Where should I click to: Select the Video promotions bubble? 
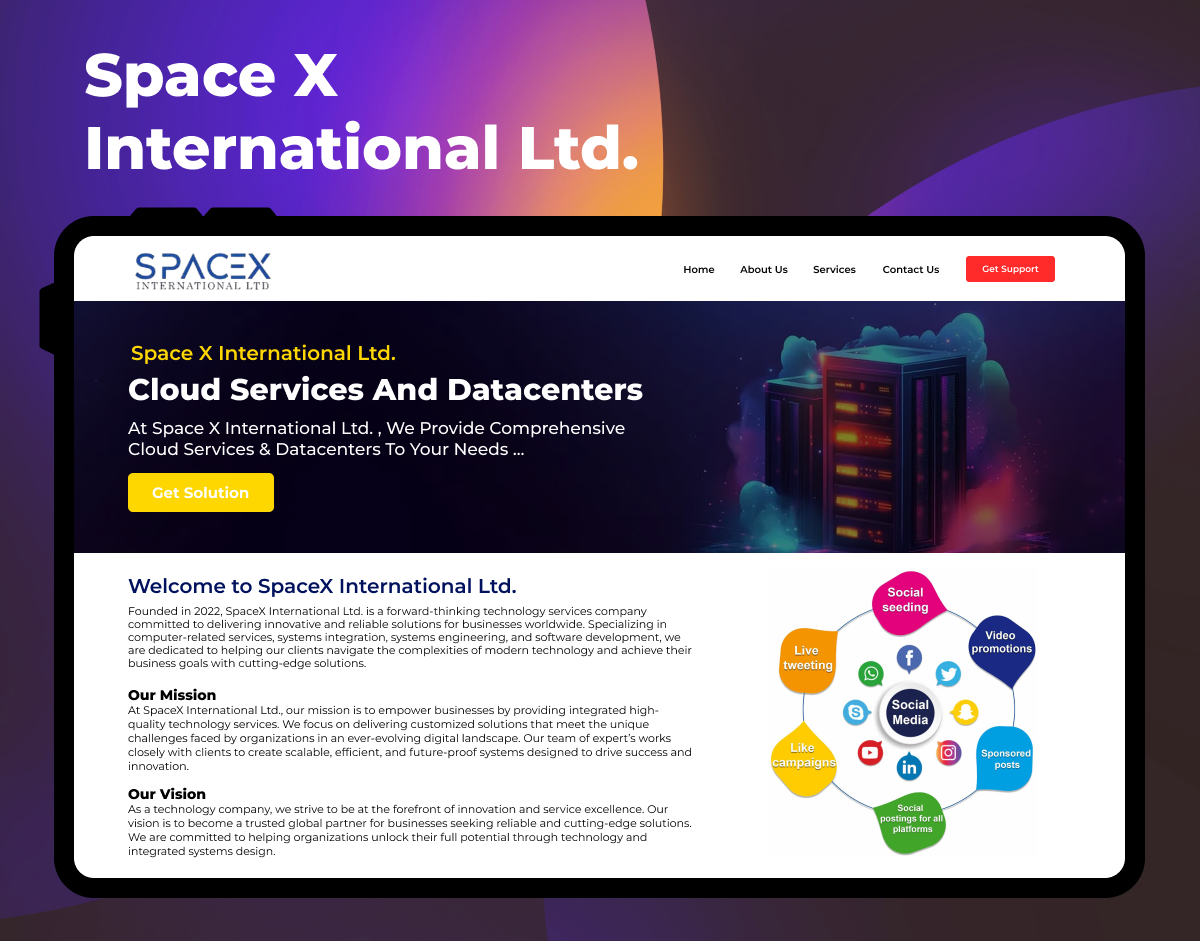point(1001,644)
